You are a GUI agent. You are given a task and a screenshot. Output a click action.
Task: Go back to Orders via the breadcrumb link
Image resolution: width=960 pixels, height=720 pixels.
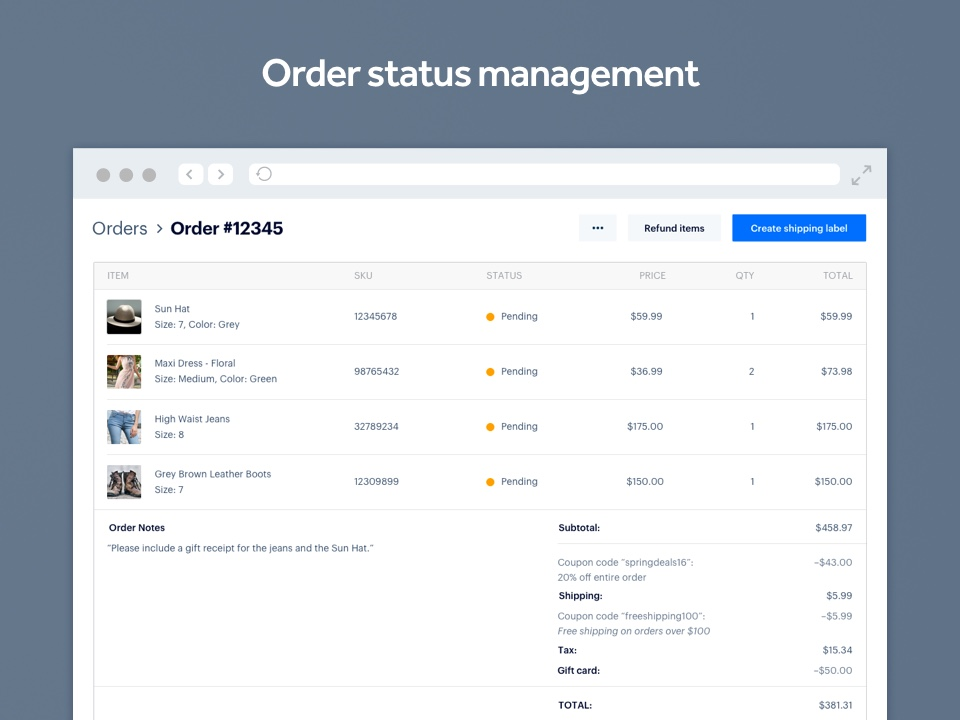(119, 228)
